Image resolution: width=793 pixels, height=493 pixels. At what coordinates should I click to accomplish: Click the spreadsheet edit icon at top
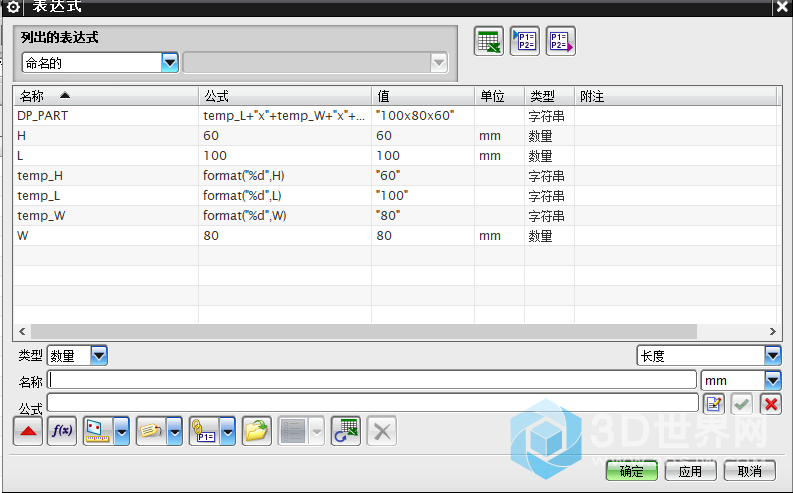(x=488, y=41)
